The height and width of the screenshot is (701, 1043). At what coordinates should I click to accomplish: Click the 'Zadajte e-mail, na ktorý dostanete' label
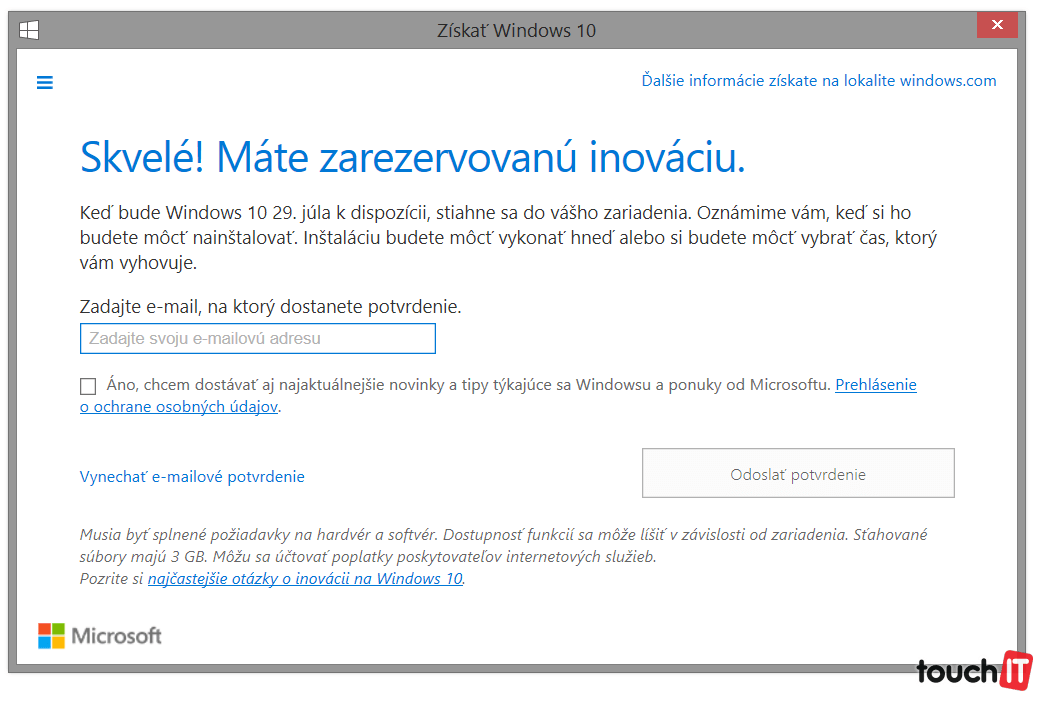pos(270,307)
